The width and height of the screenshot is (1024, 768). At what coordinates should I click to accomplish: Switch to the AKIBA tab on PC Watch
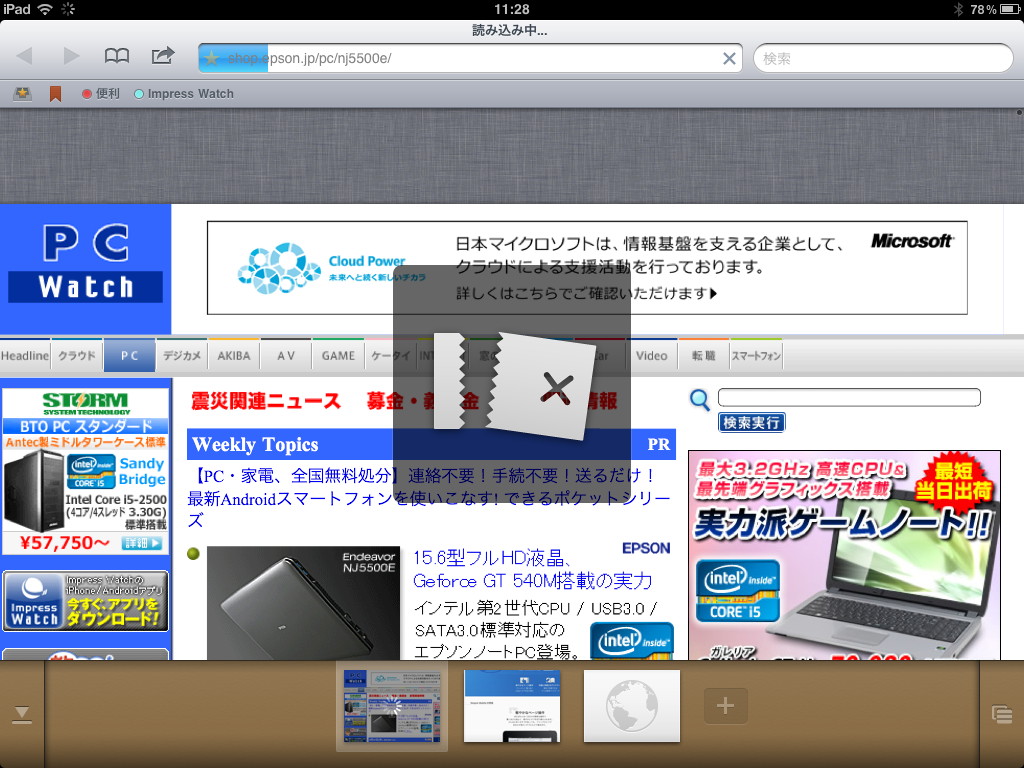tap(233, 354)
